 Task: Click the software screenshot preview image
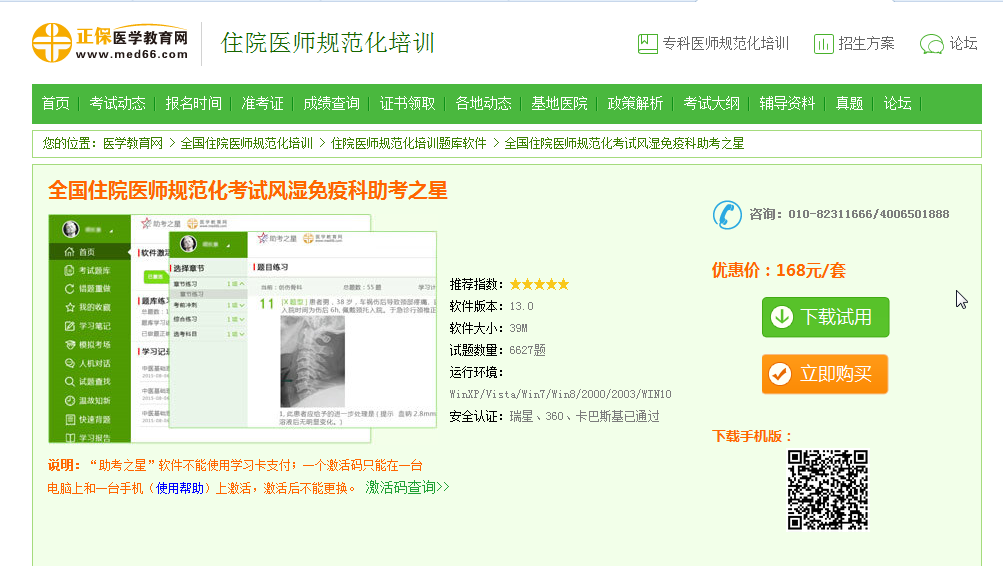[243, 328]
